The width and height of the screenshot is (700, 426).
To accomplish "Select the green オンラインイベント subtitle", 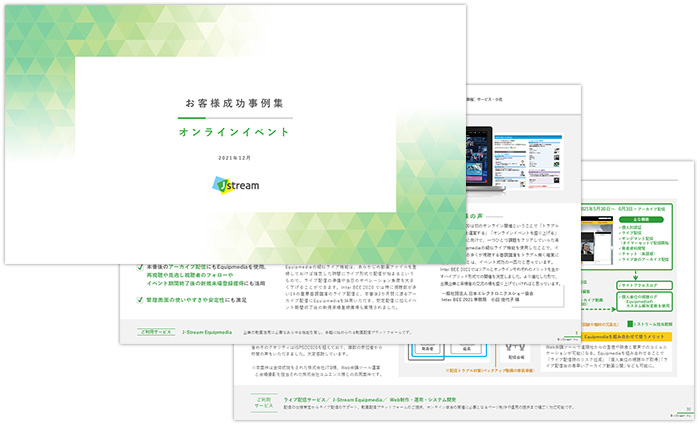I will pos(234,132).
